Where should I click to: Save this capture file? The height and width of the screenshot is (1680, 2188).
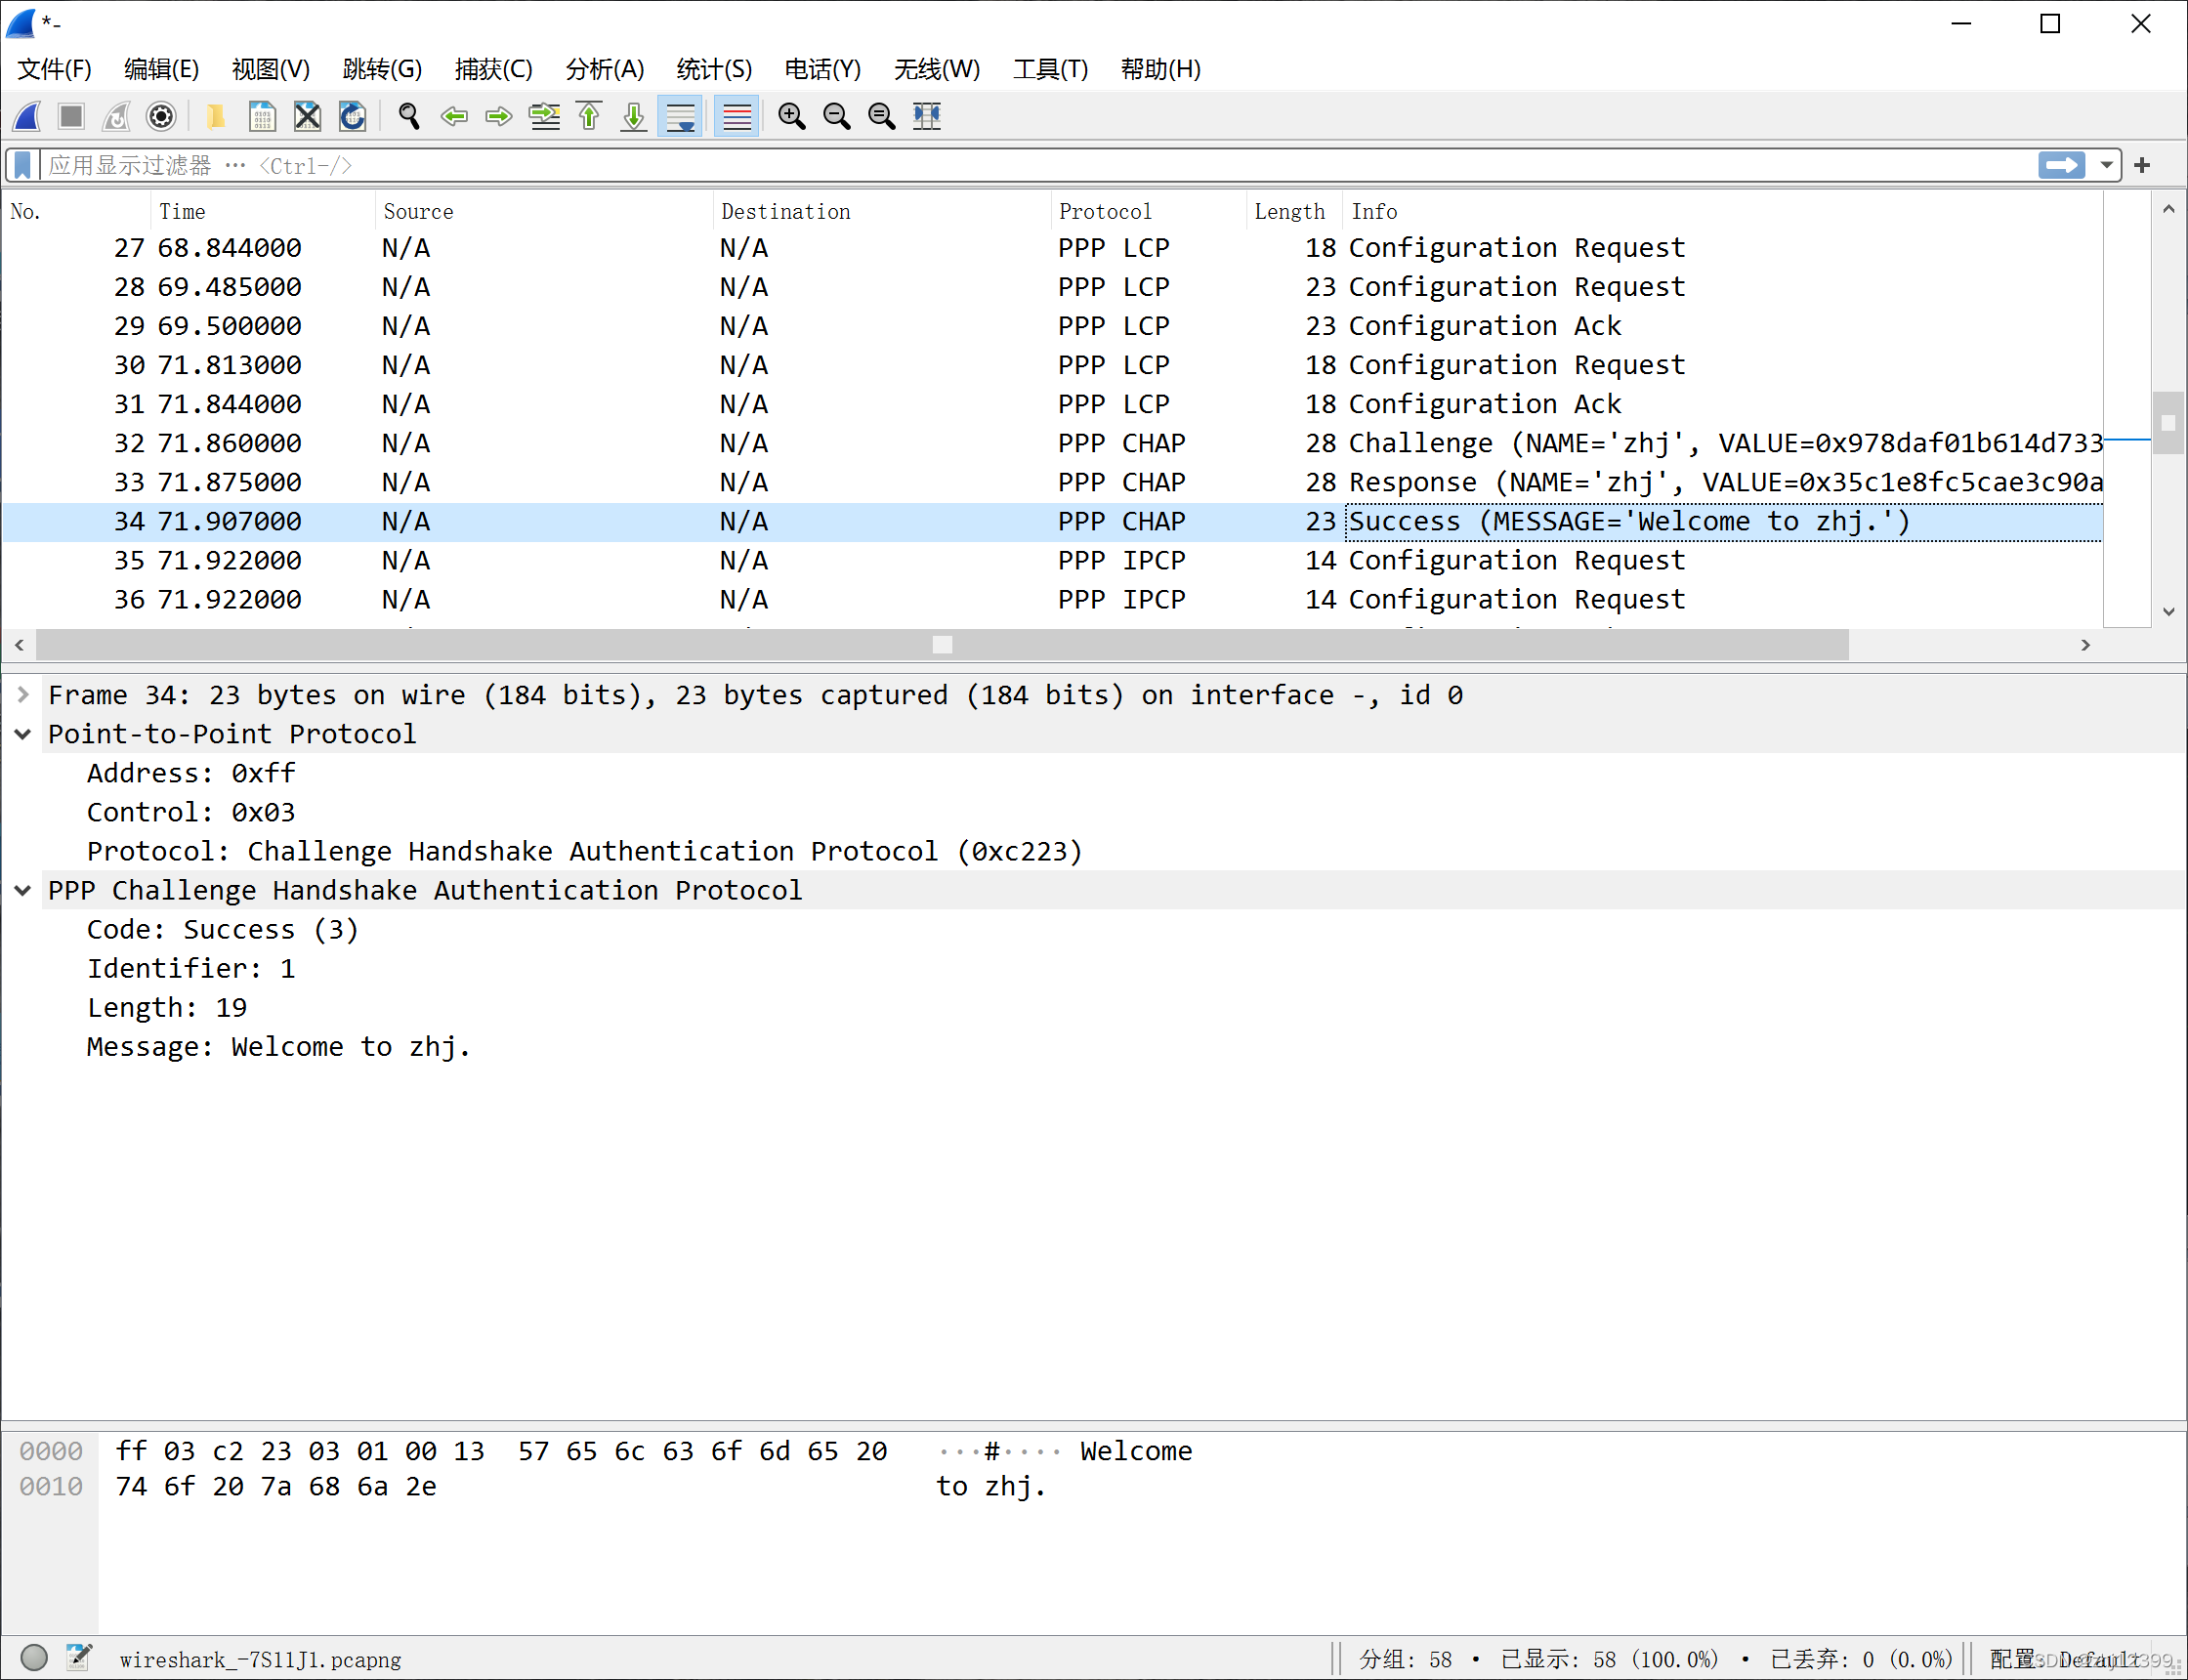(262, 116)
